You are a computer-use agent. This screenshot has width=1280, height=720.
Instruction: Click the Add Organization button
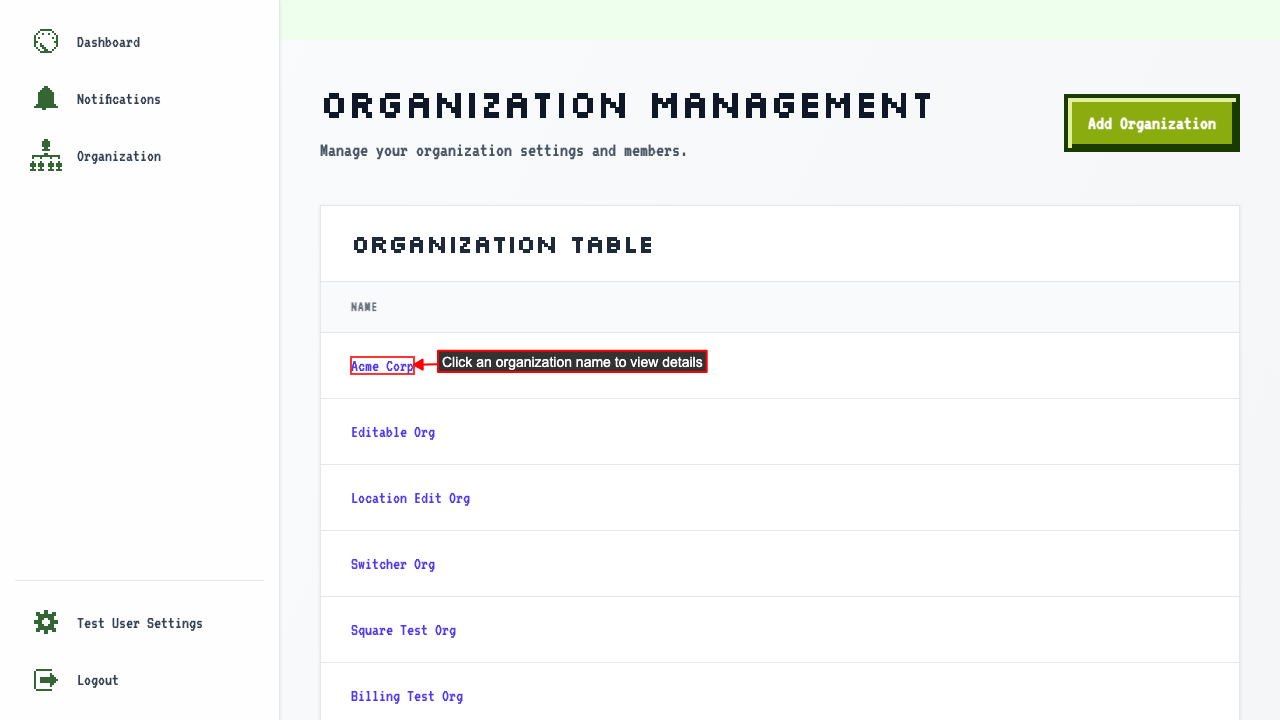pyautogui.click(x=1152, y=124)
